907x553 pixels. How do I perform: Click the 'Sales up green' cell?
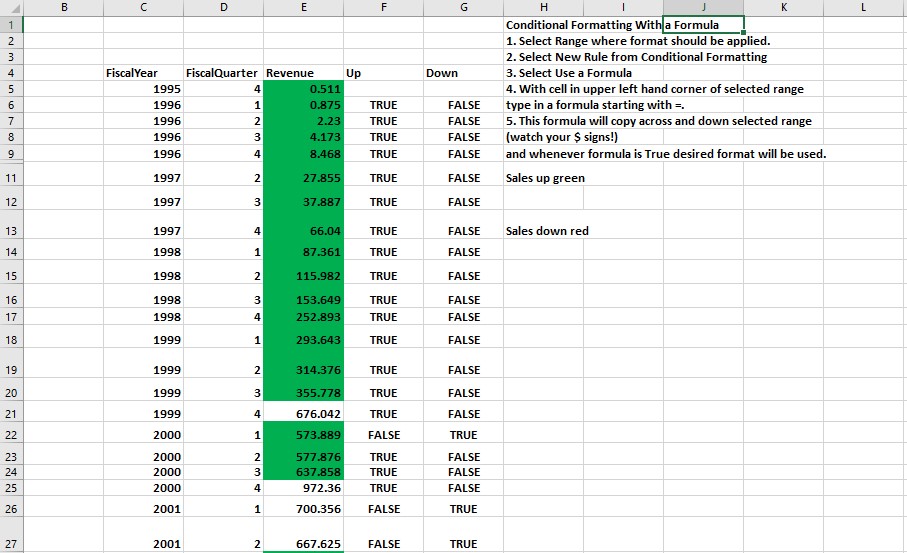[545, 178]
